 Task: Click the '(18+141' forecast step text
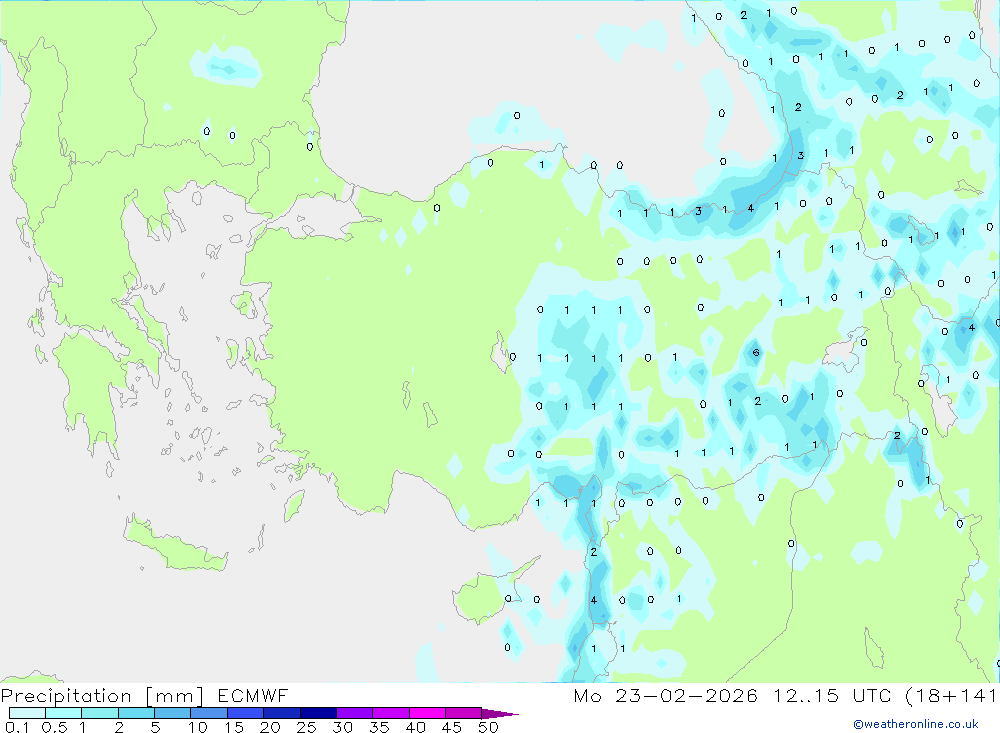pyautogui.click(x=950, y=695)
